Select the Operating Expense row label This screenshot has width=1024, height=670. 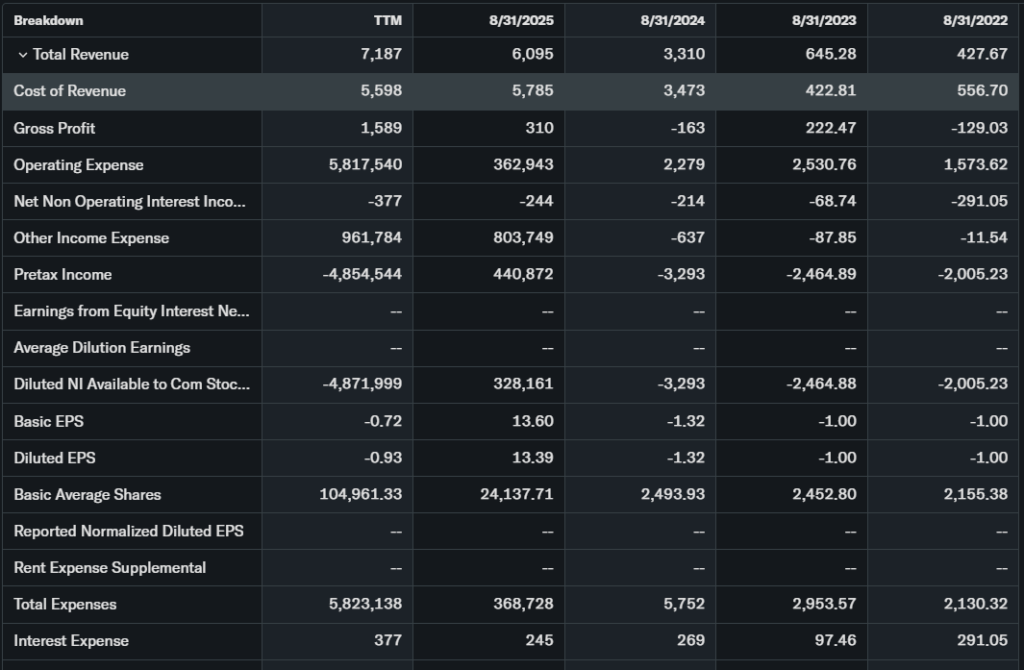point(79,165)
